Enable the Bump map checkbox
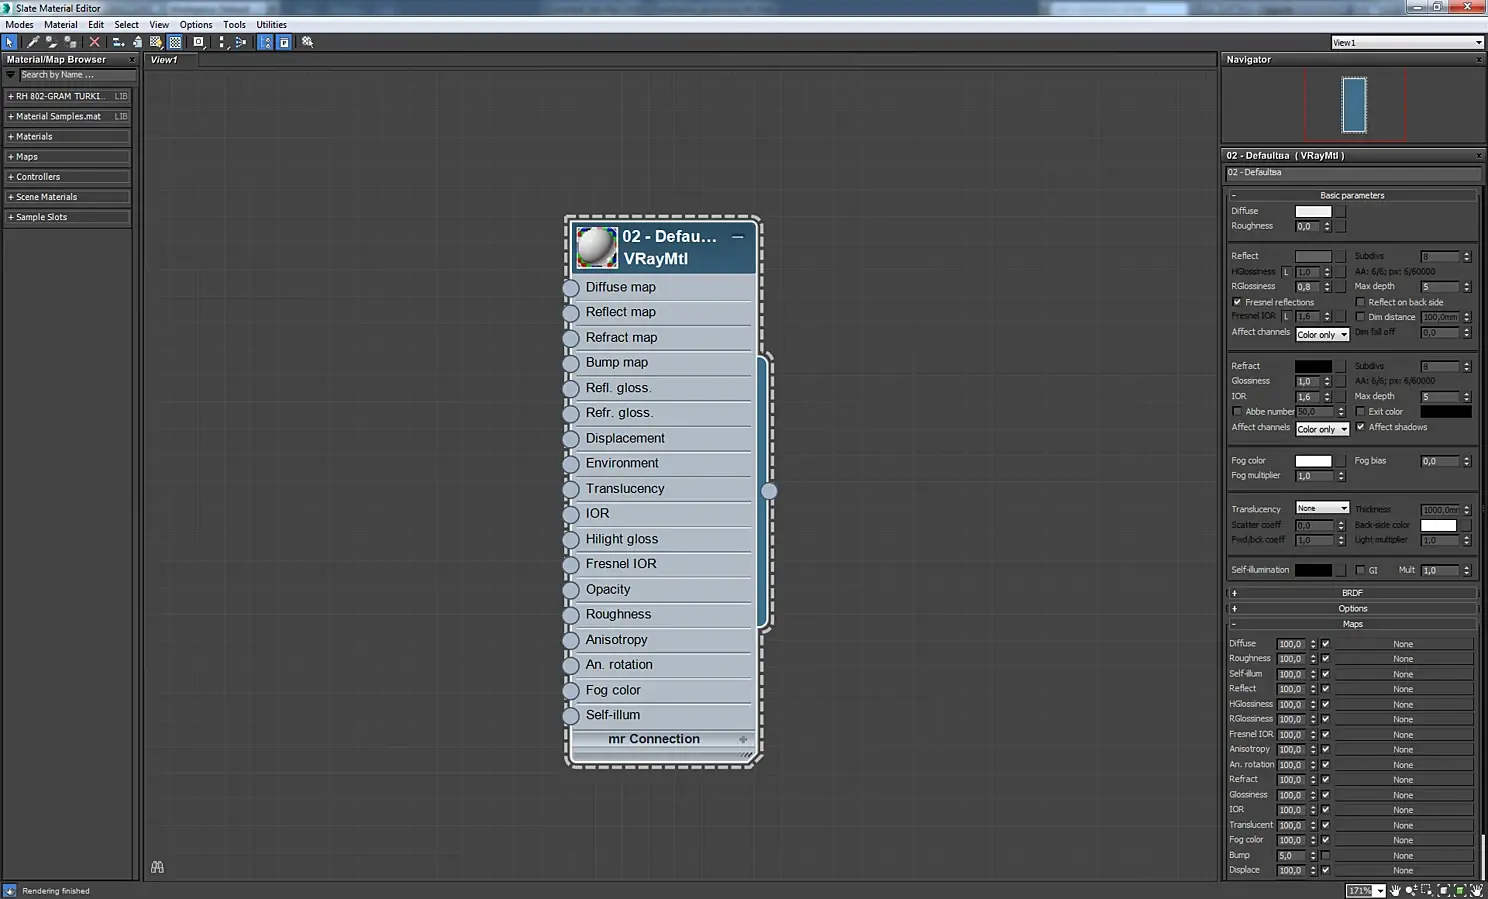Screen dimensions: 1488x899 tap(1325, 856)
